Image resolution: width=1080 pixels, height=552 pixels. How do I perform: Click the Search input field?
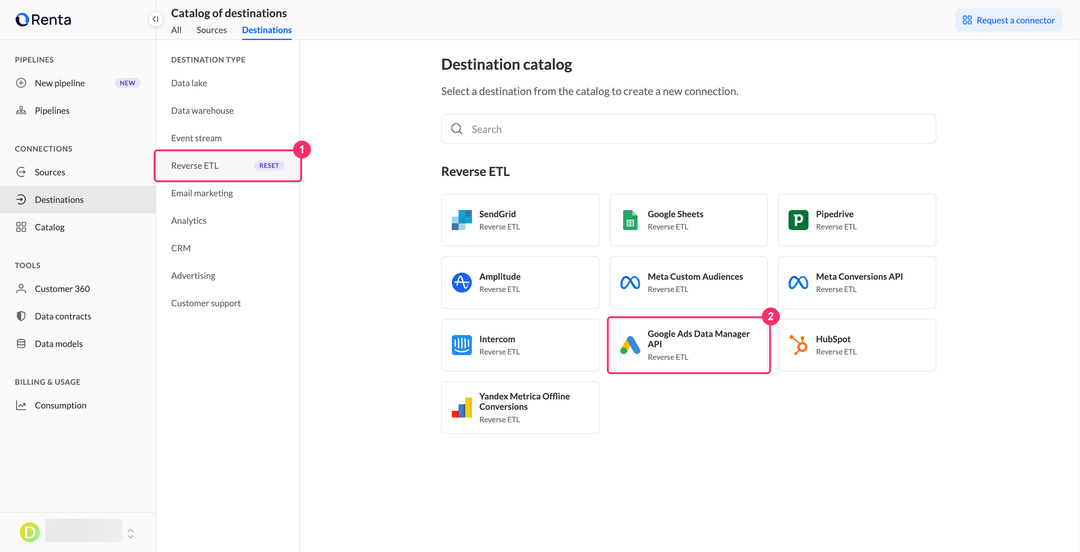[x=688, y=129]
